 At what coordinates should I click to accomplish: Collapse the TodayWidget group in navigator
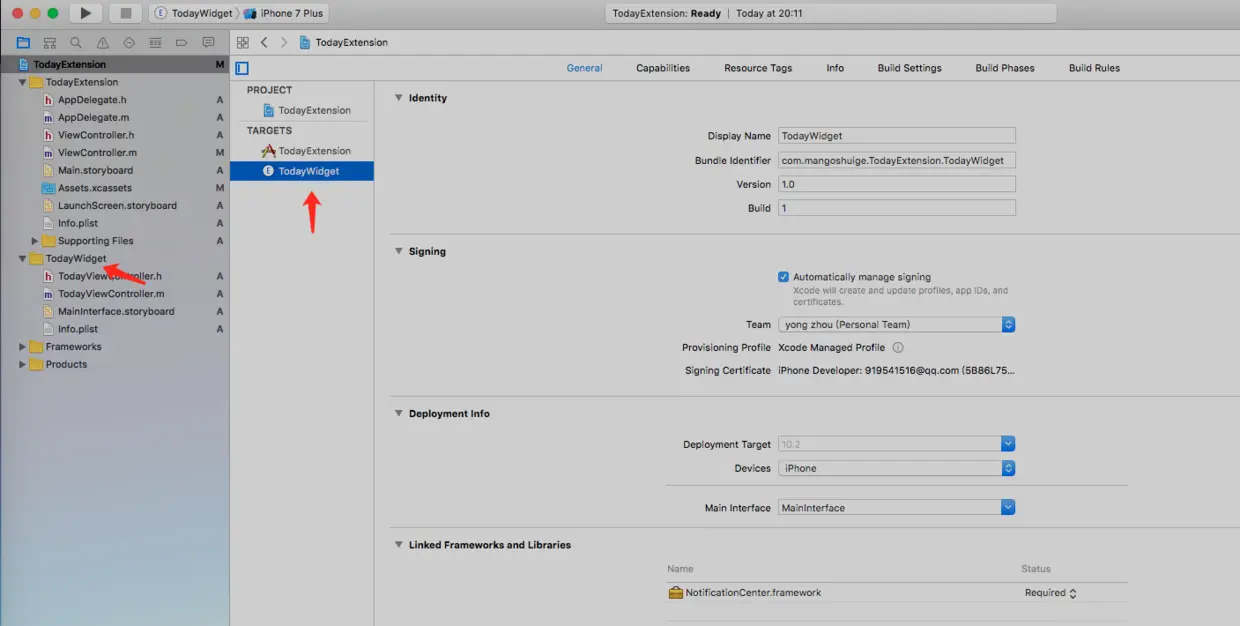click(x=22, y=259)
